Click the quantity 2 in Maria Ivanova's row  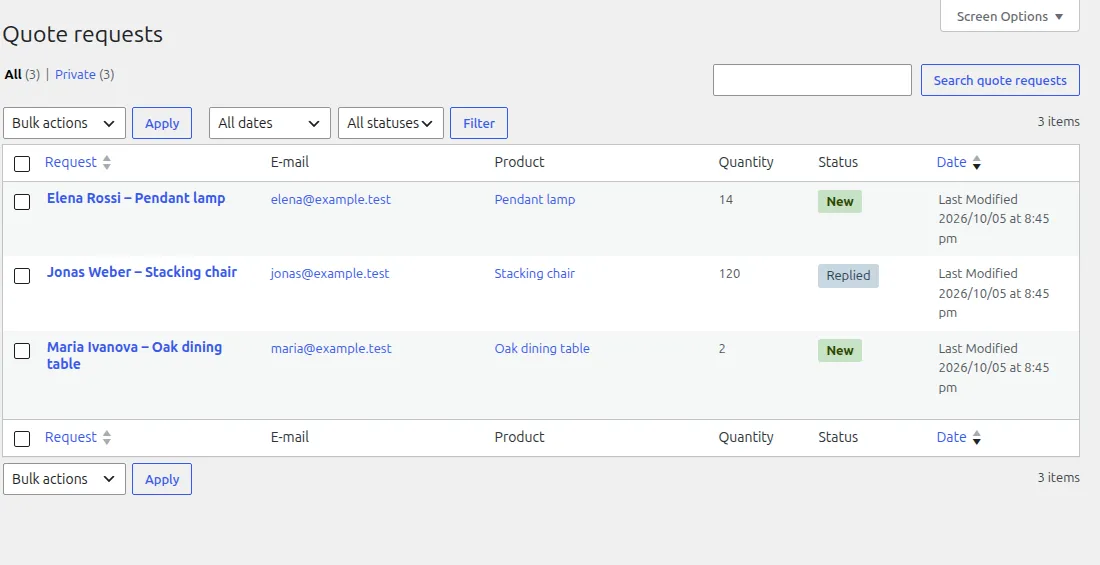tap(722, 348)
